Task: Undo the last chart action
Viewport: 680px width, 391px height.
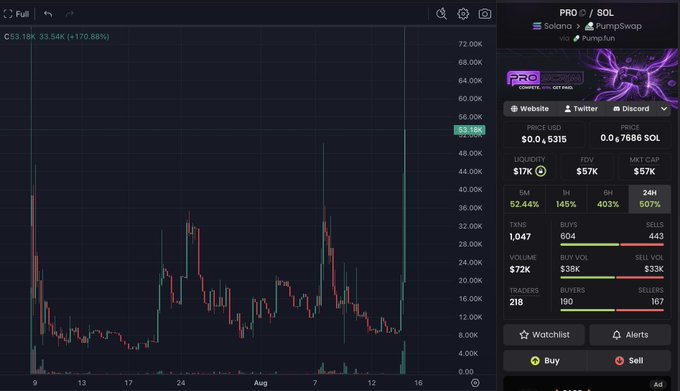Action: click(x=48, y=14)
